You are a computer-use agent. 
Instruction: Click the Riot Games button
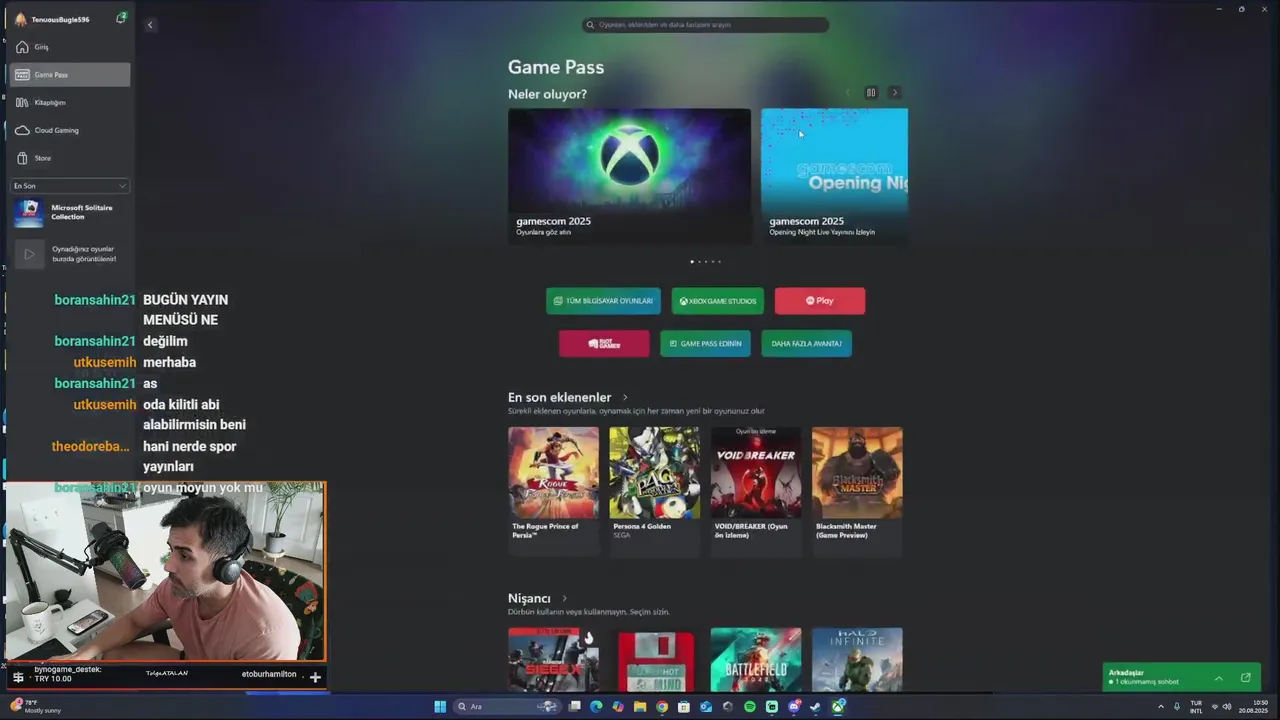[x=604, y=344]
